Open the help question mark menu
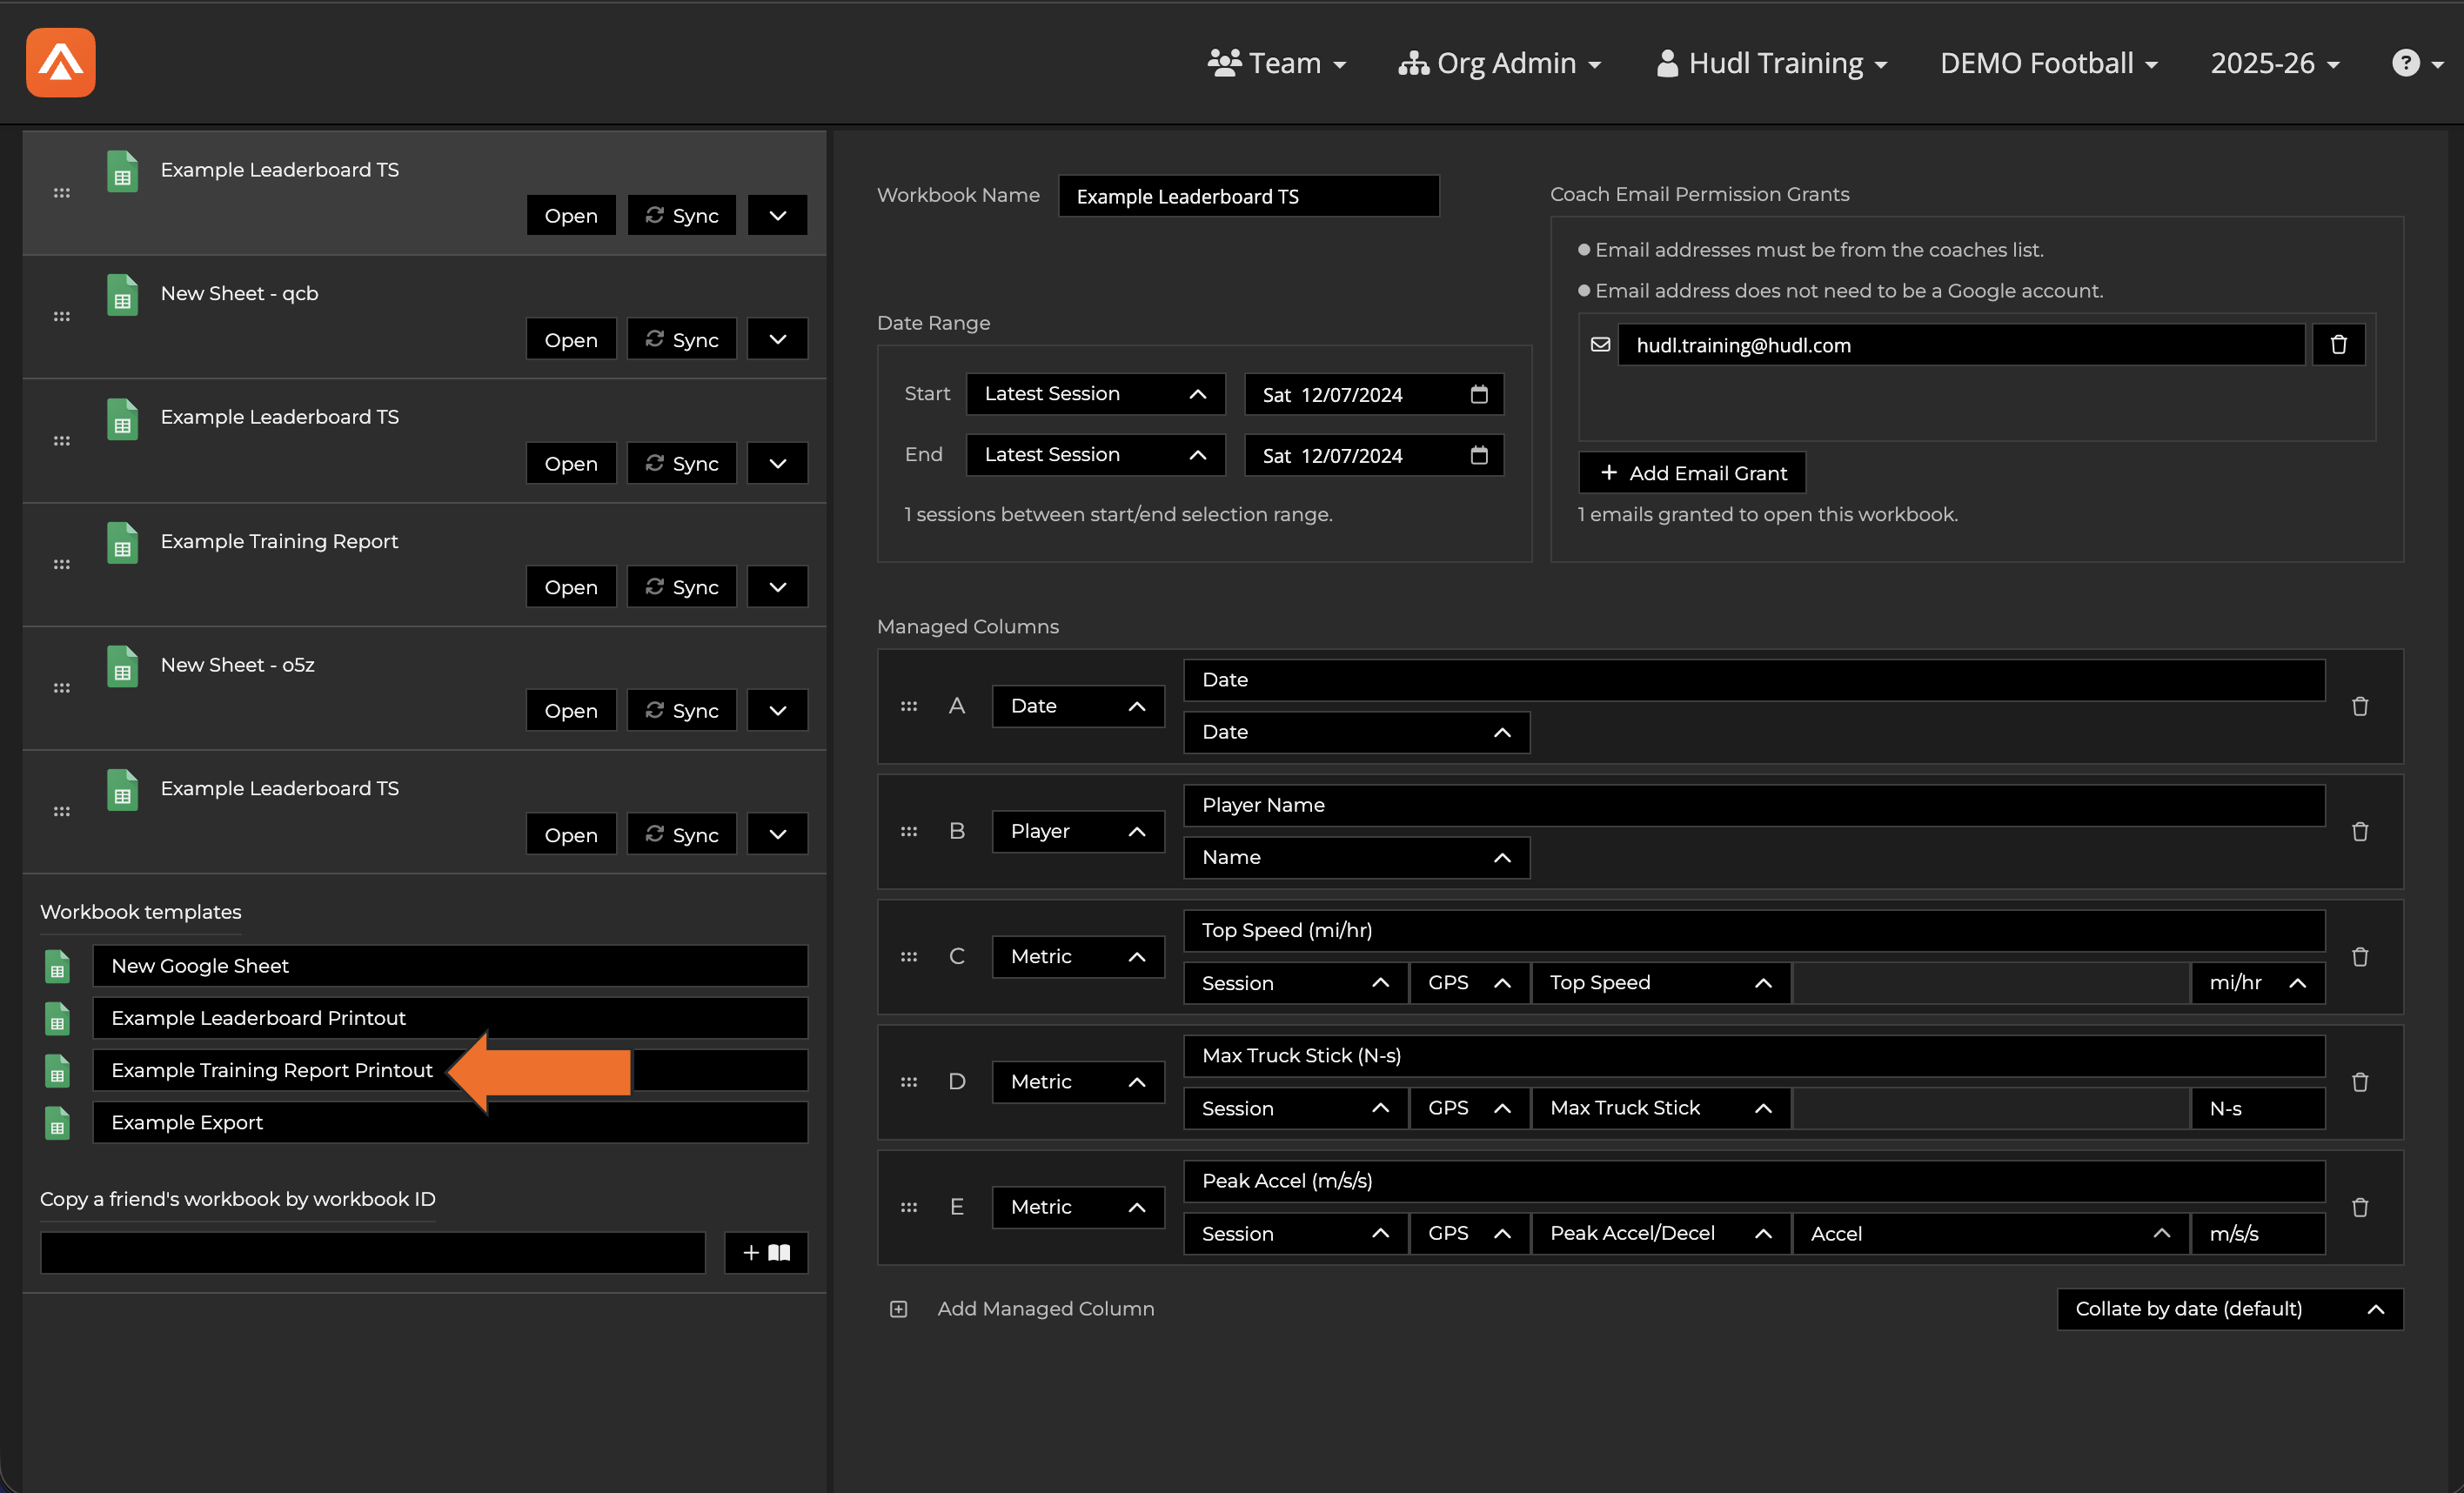 pyautogui.click(x=2416, y=63)
